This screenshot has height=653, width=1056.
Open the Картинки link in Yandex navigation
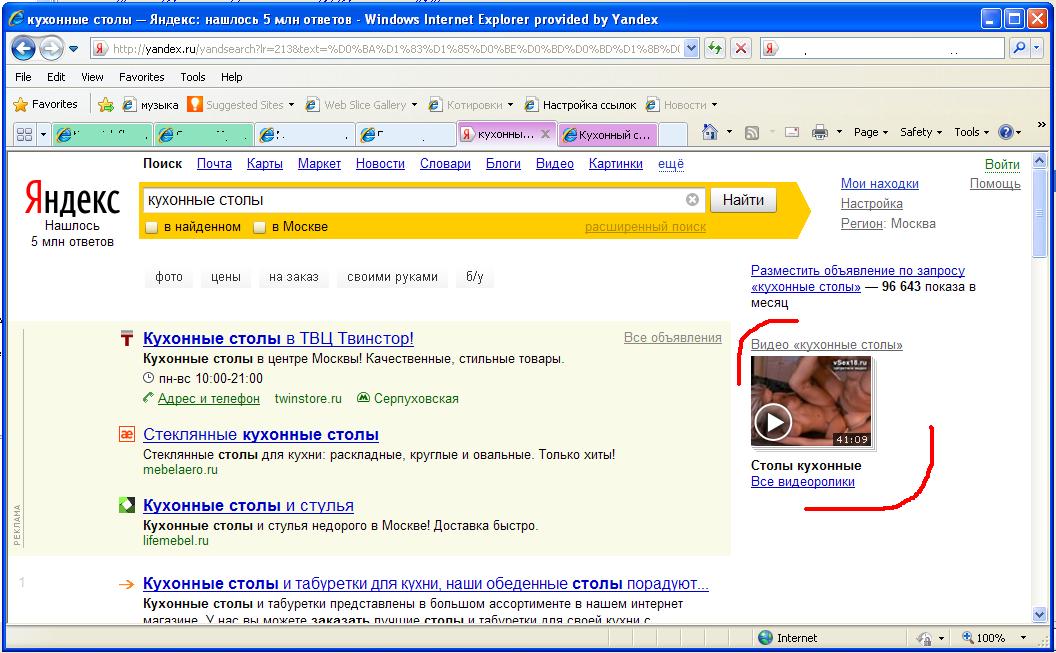click(615, 164)
